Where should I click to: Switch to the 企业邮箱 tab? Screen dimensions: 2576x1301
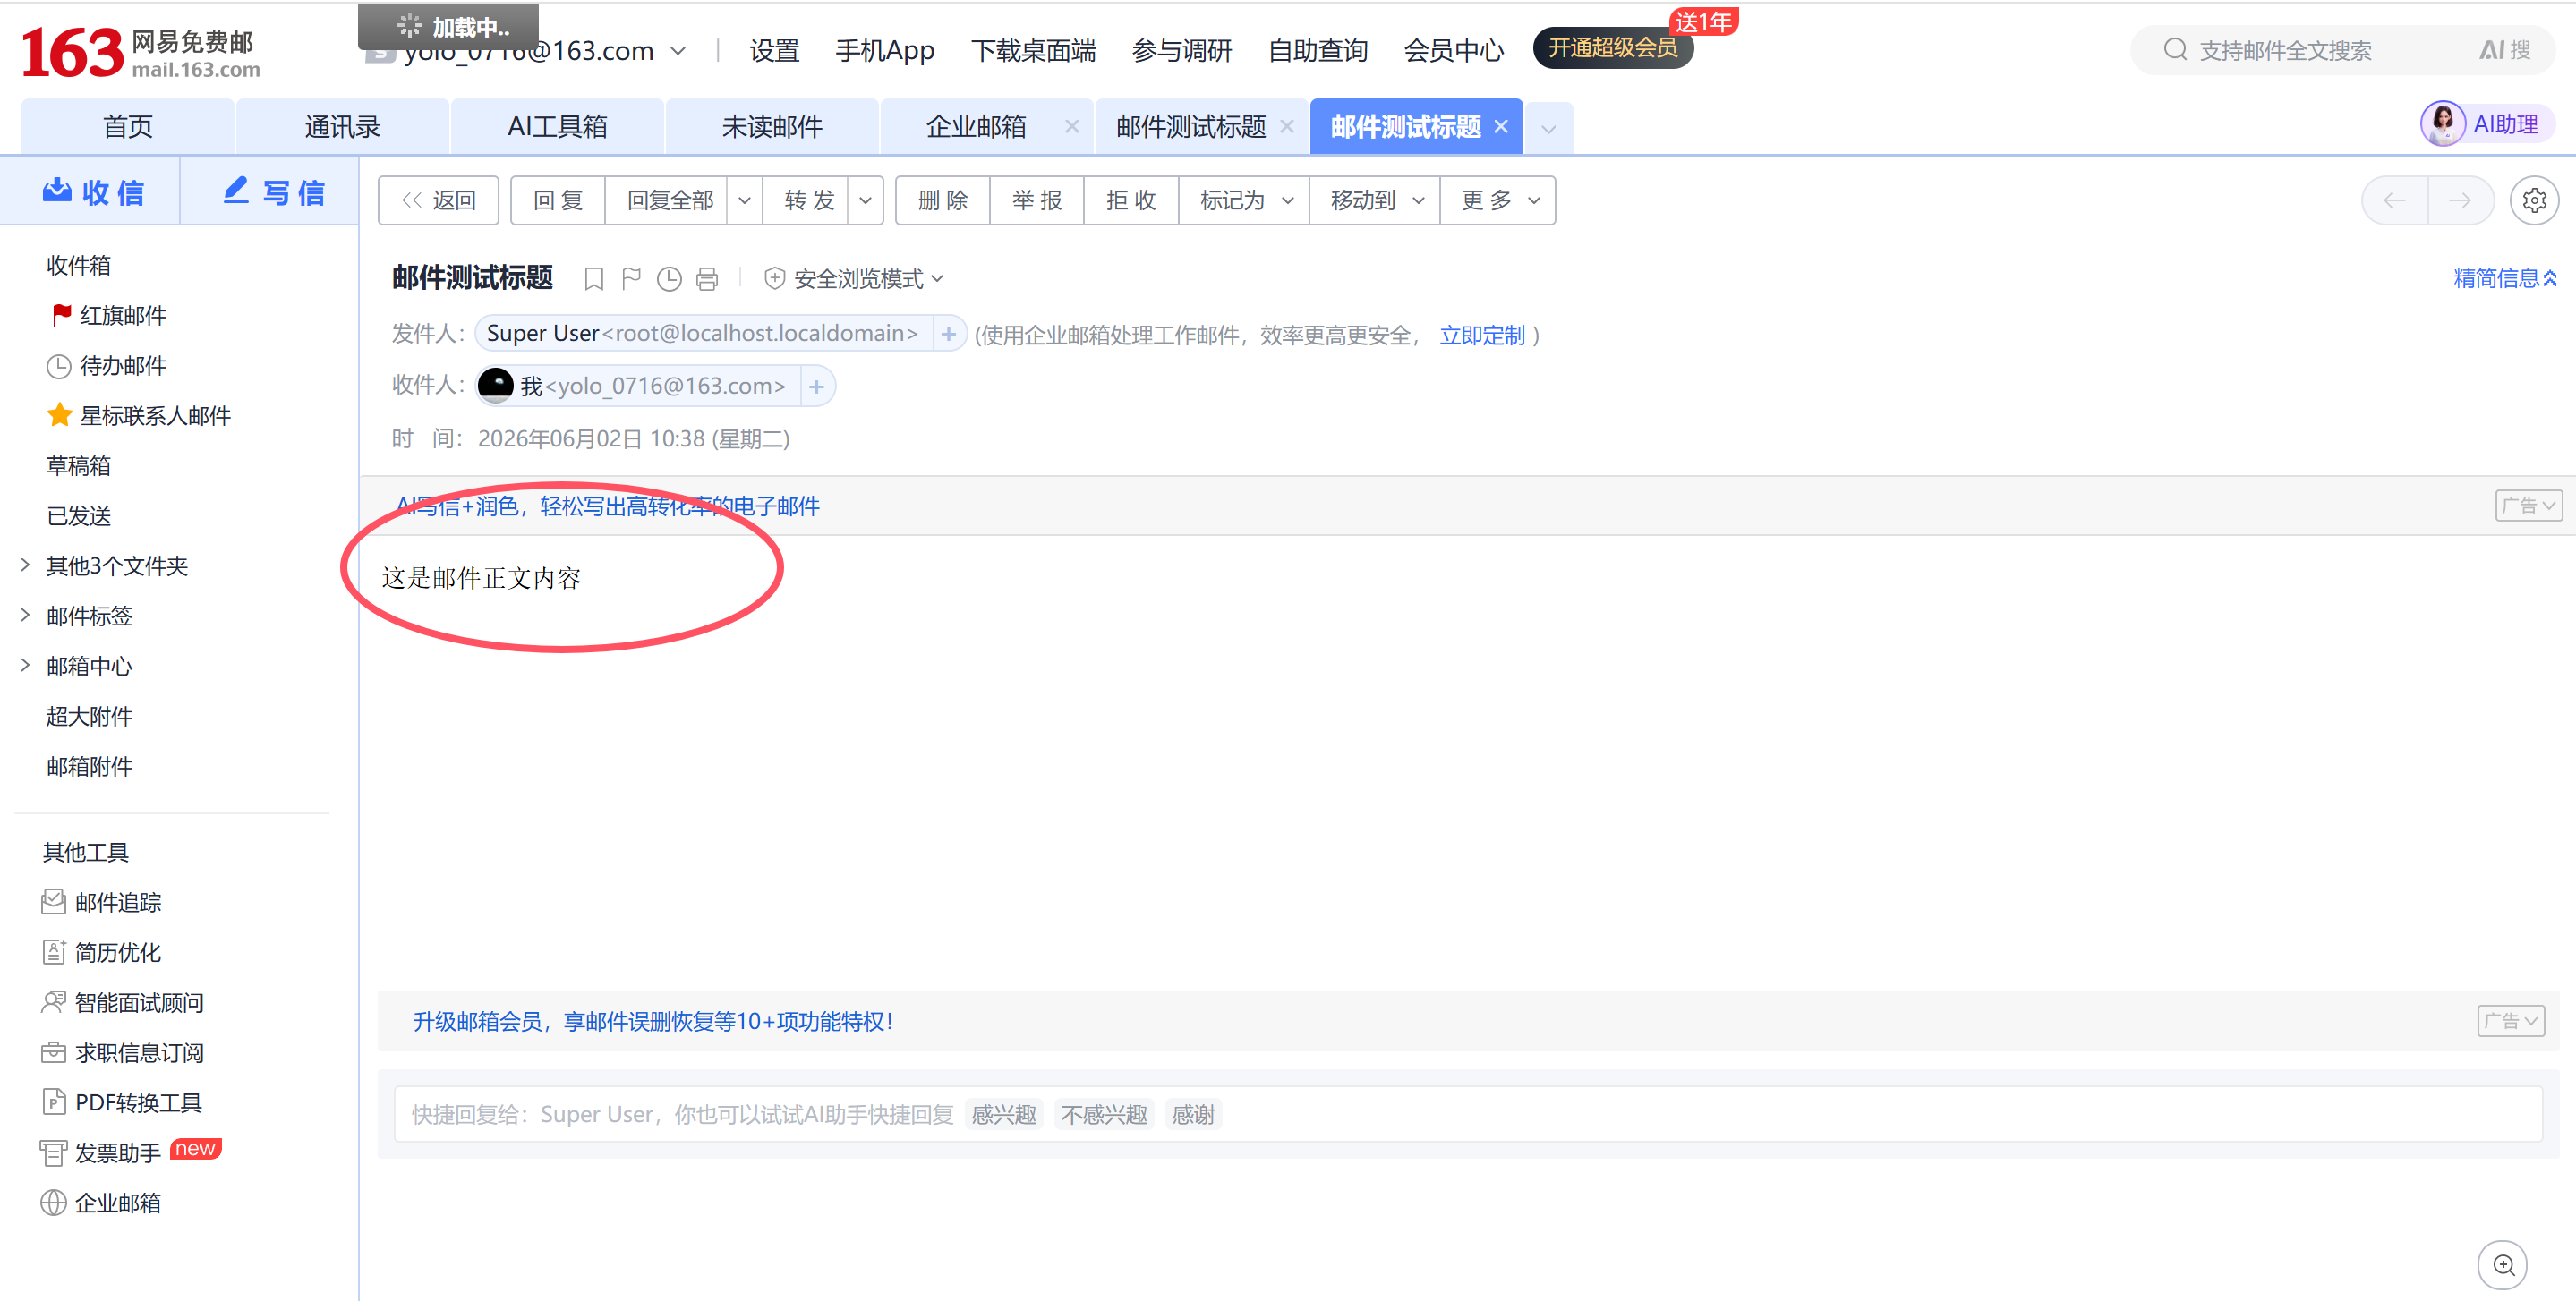pos(975,126)
